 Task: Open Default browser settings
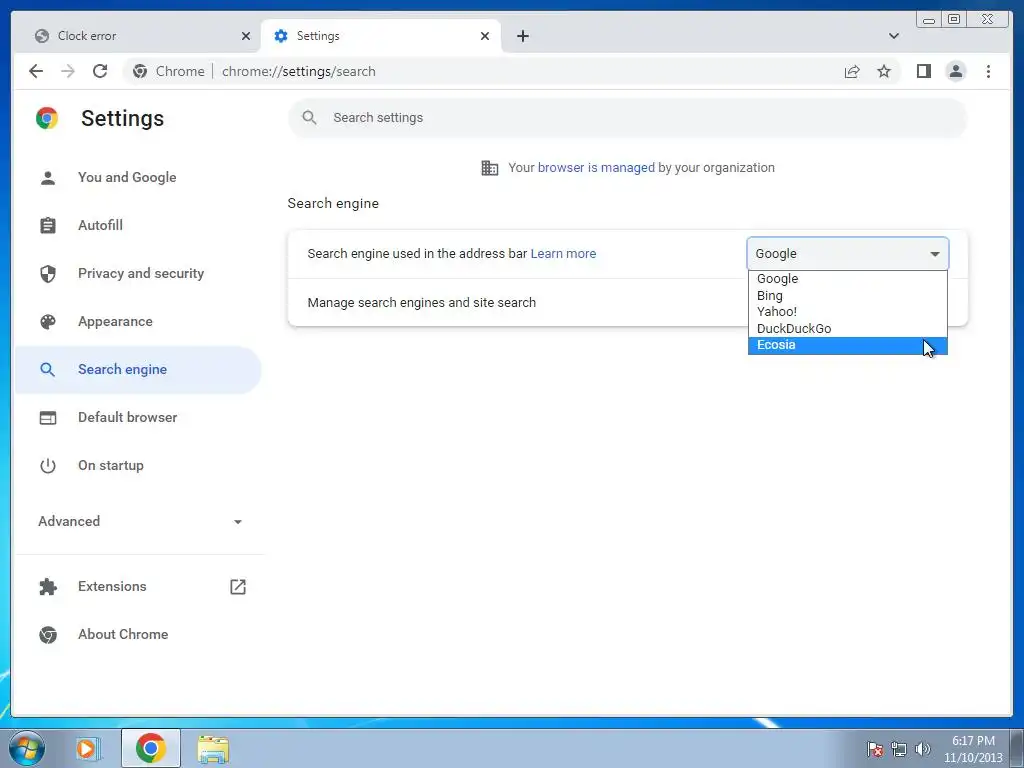point(138,417)
